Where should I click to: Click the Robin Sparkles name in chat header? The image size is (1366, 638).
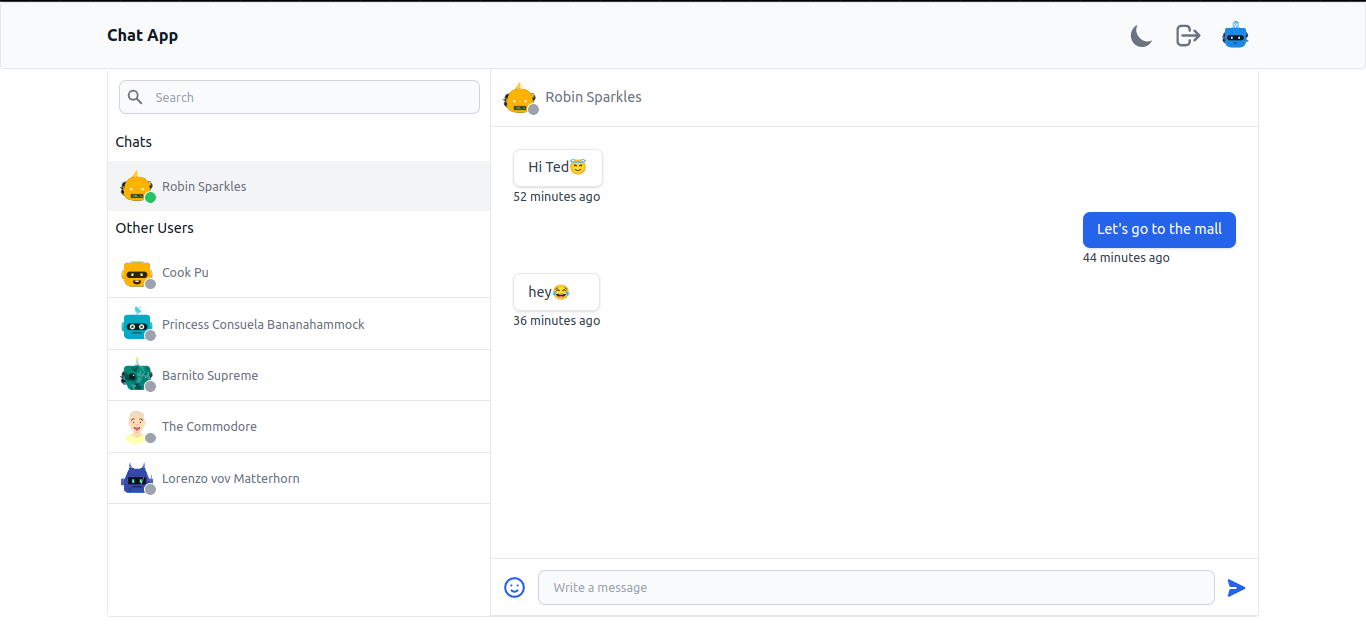[x=593, y=97]
